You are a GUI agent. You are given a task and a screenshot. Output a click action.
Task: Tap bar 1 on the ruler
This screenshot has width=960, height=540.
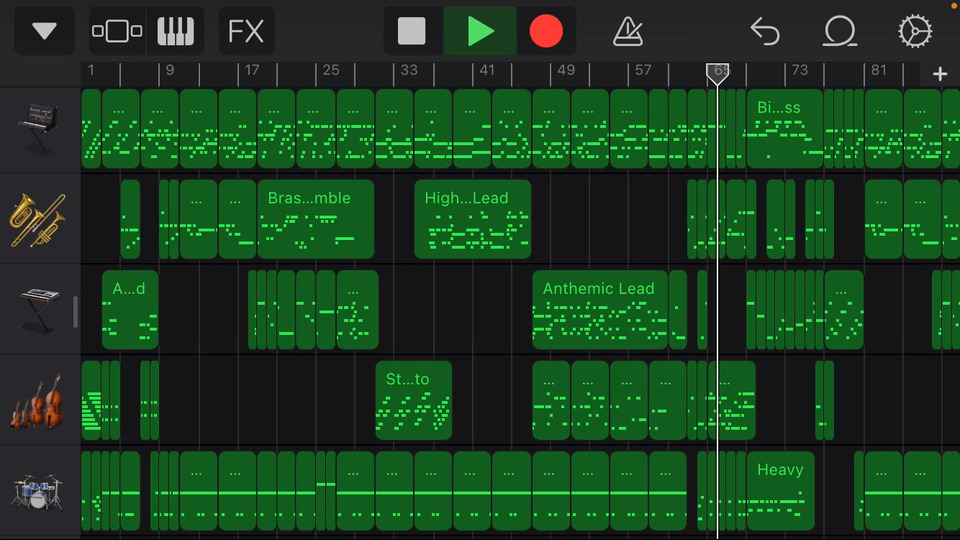[x=91, y=70]
